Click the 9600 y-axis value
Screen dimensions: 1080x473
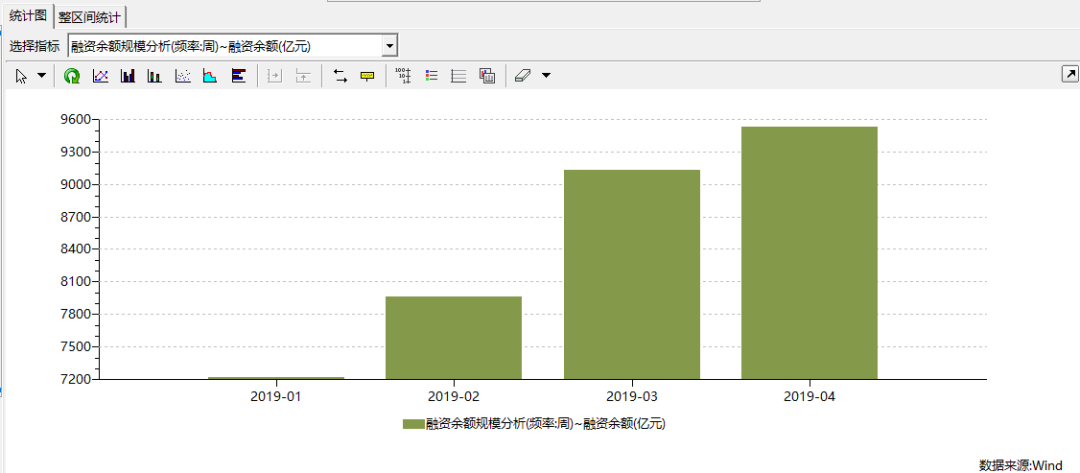point(76,120)
